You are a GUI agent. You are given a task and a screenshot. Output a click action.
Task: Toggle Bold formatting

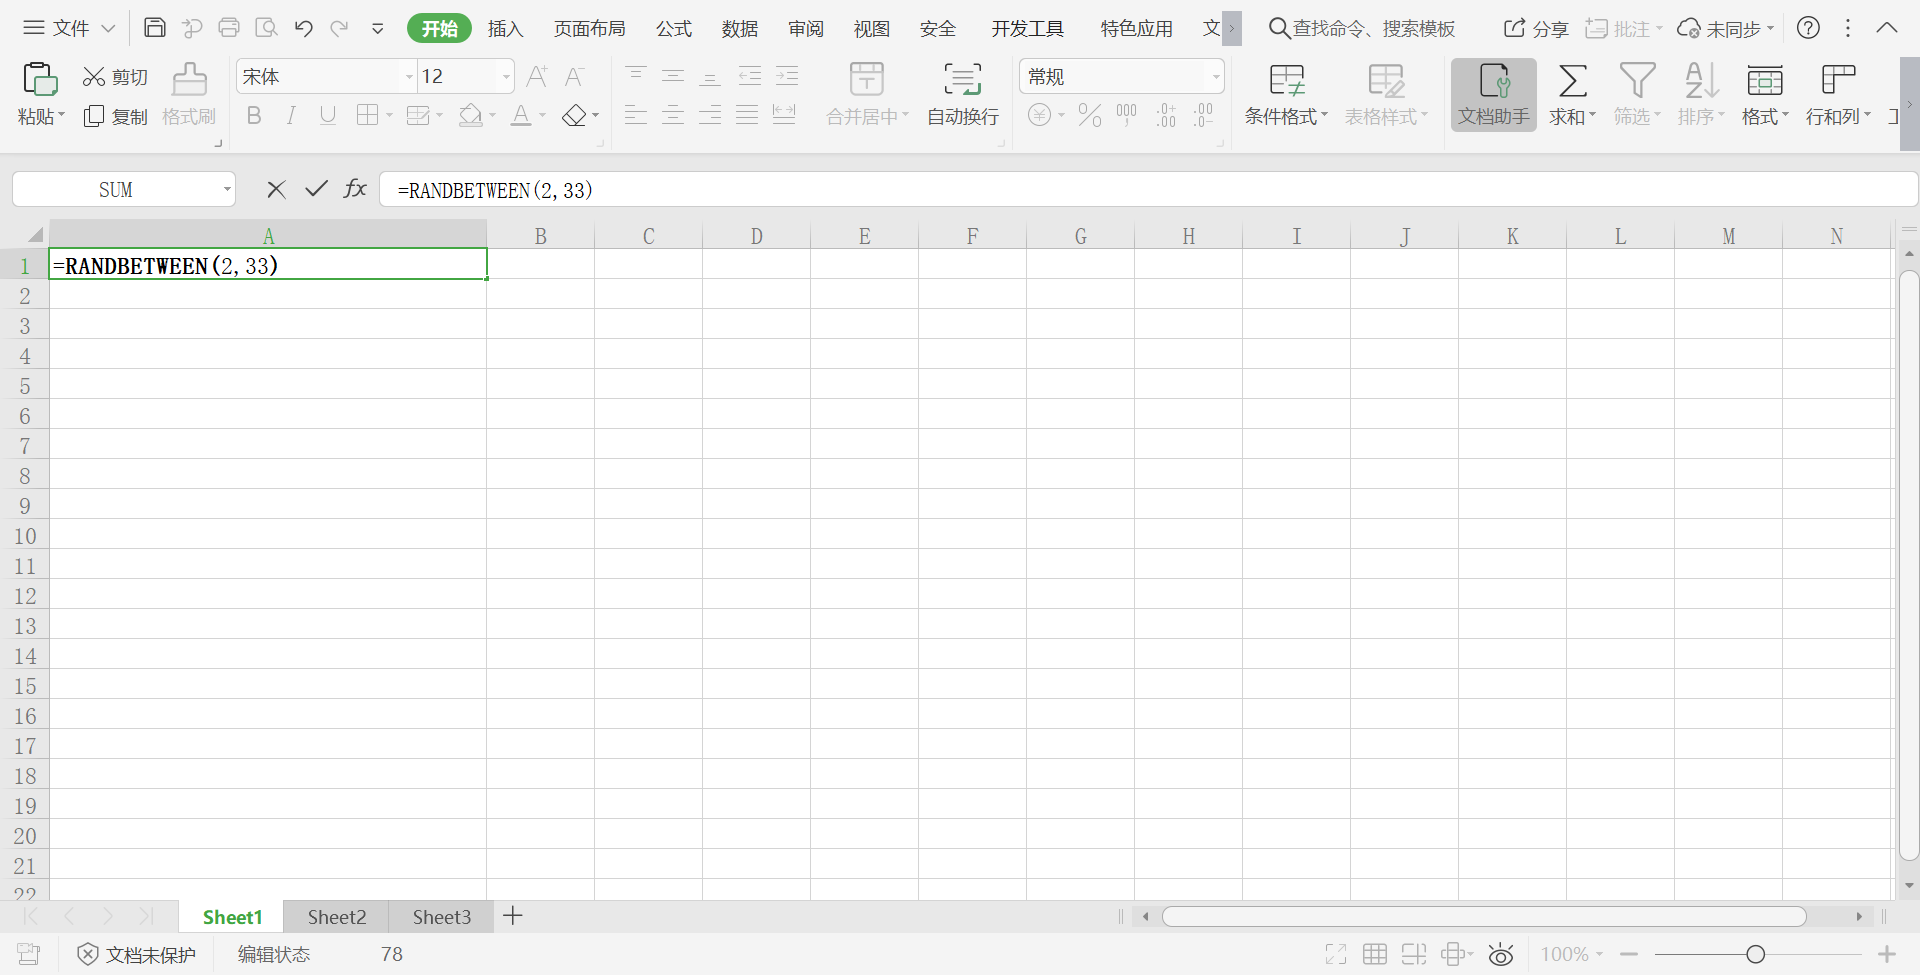pos(254,116)
